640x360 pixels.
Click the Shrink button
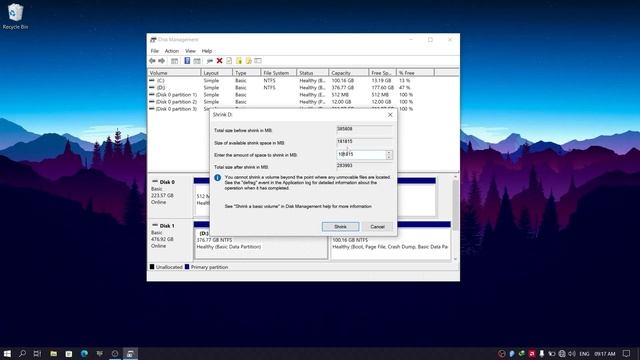[340, 227]
